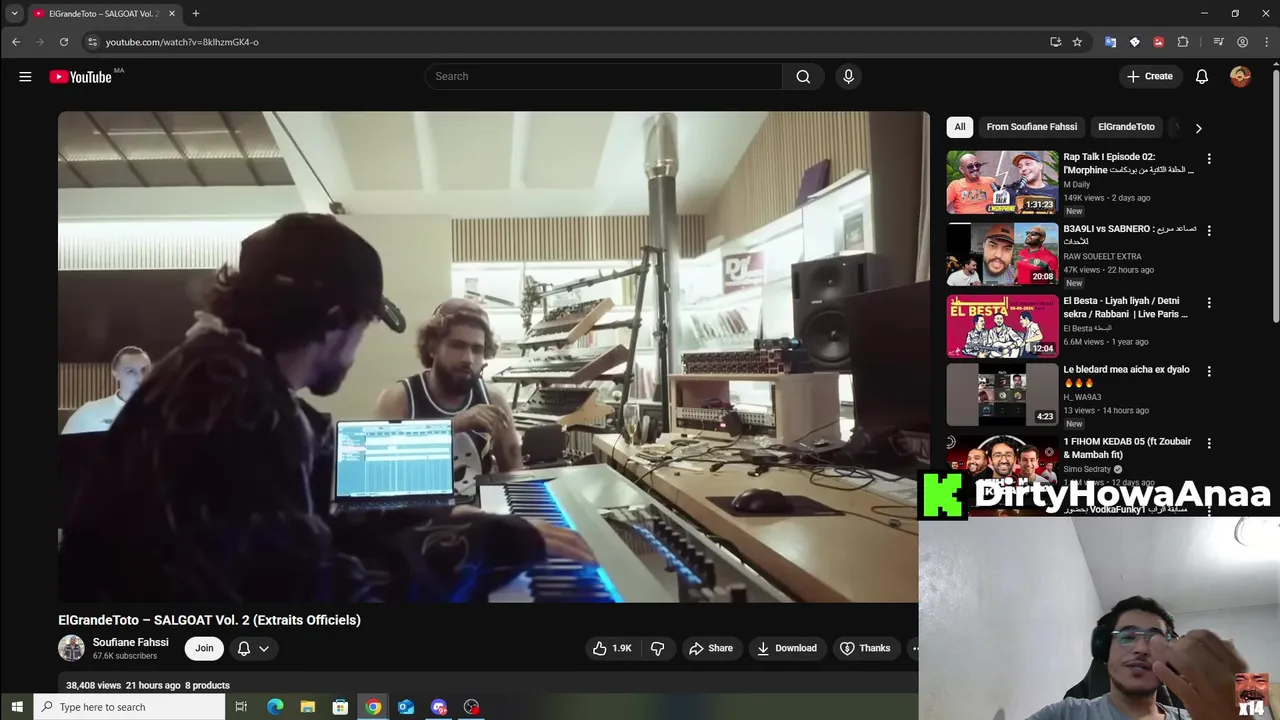This screenshot has height=720, width=1280.
Task: Click the Chrome address bar URL
Action: (182, 42)
